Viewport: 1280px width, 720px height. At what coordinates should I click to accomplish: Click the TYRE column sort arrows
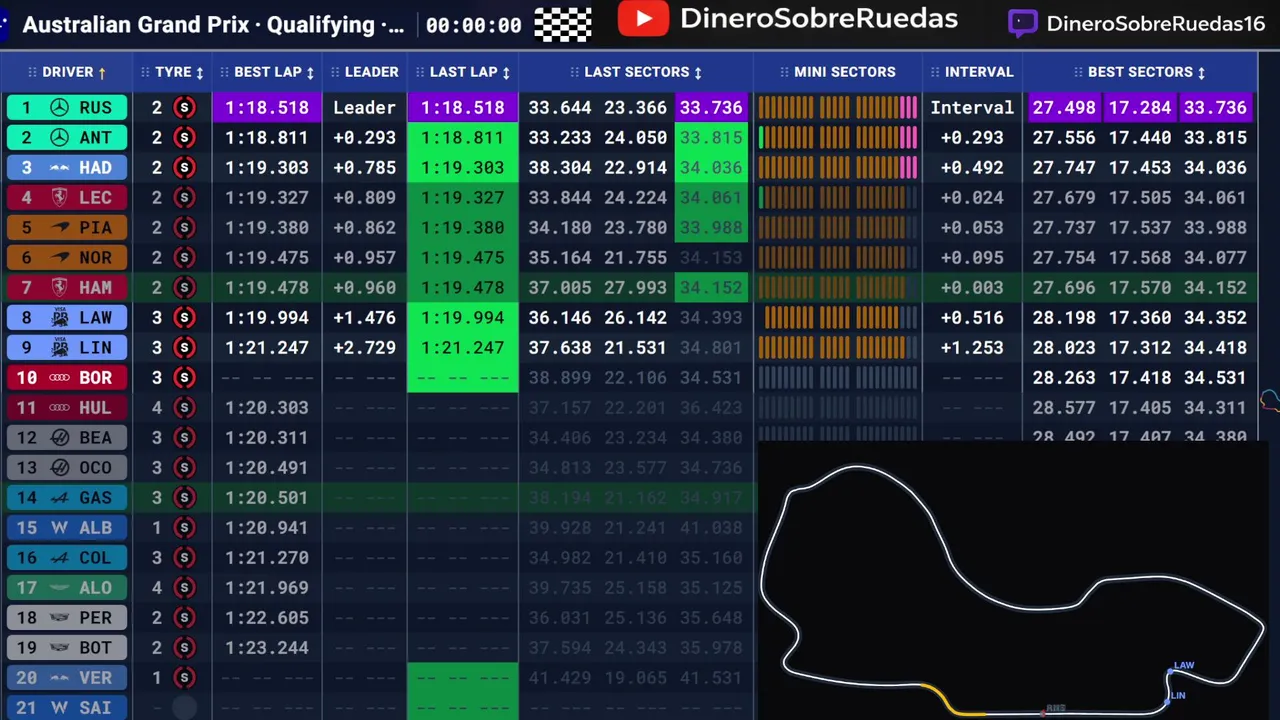pyautogui.click(x=199, y=73)
